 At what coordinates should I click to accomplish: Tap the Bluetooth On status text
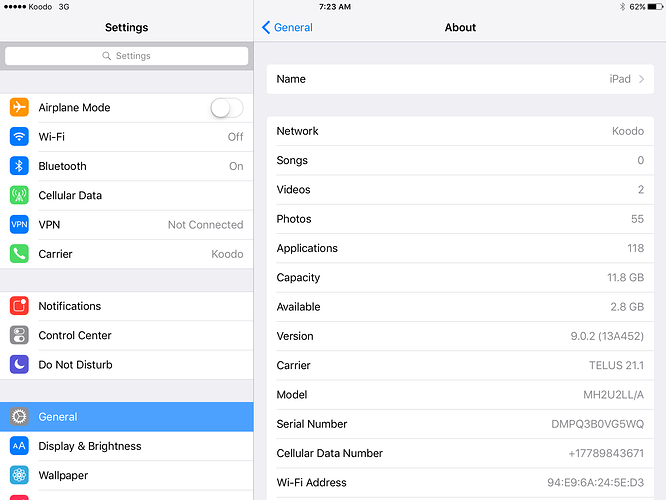(x=236, y=166)
